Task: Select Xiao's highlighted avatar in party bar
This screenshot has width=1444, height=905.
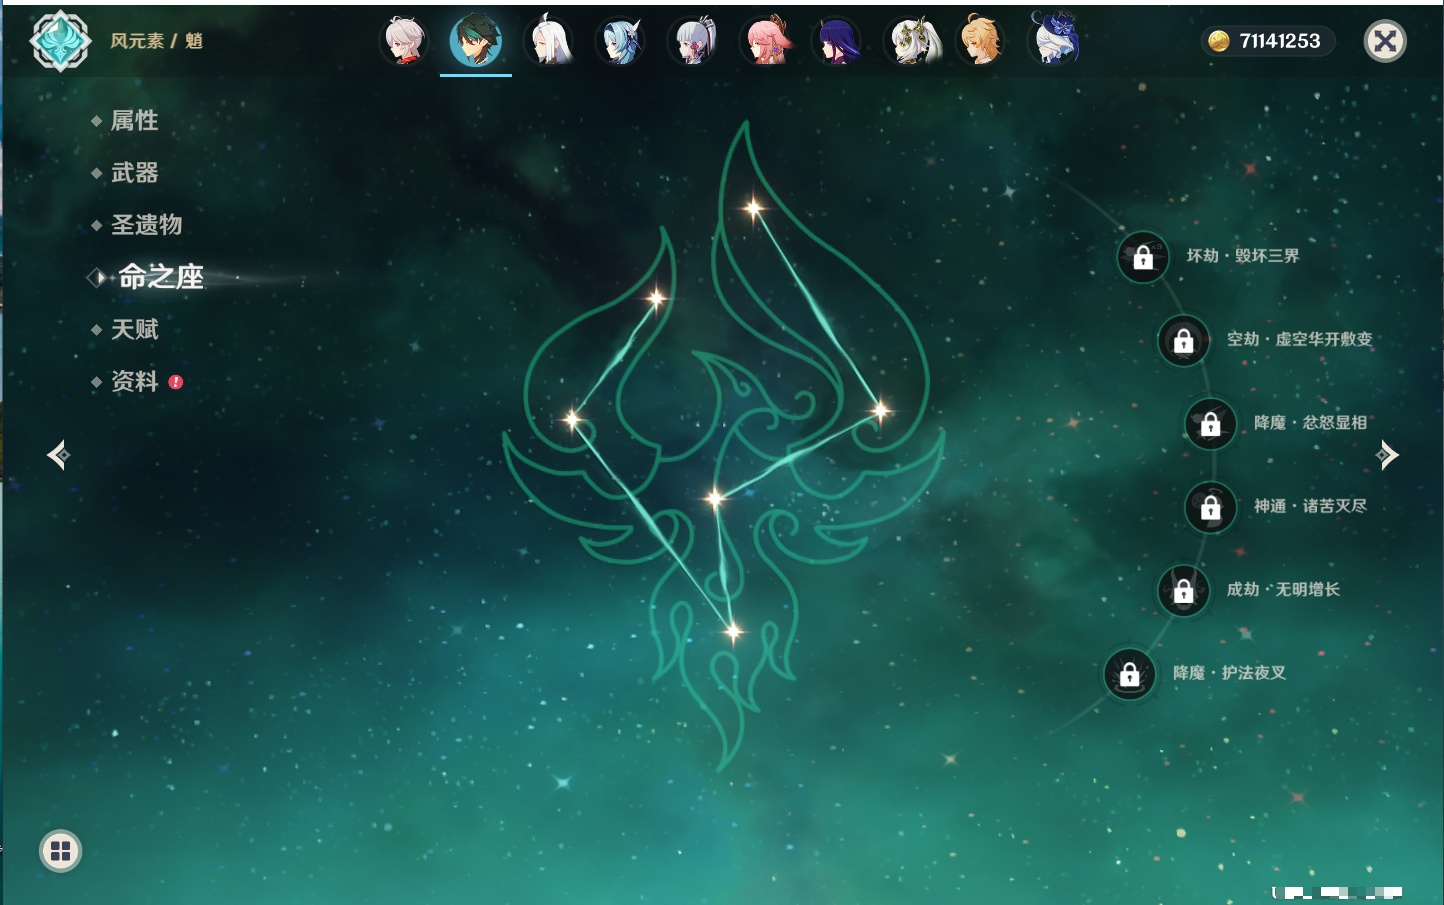Action: click(476, 41)
